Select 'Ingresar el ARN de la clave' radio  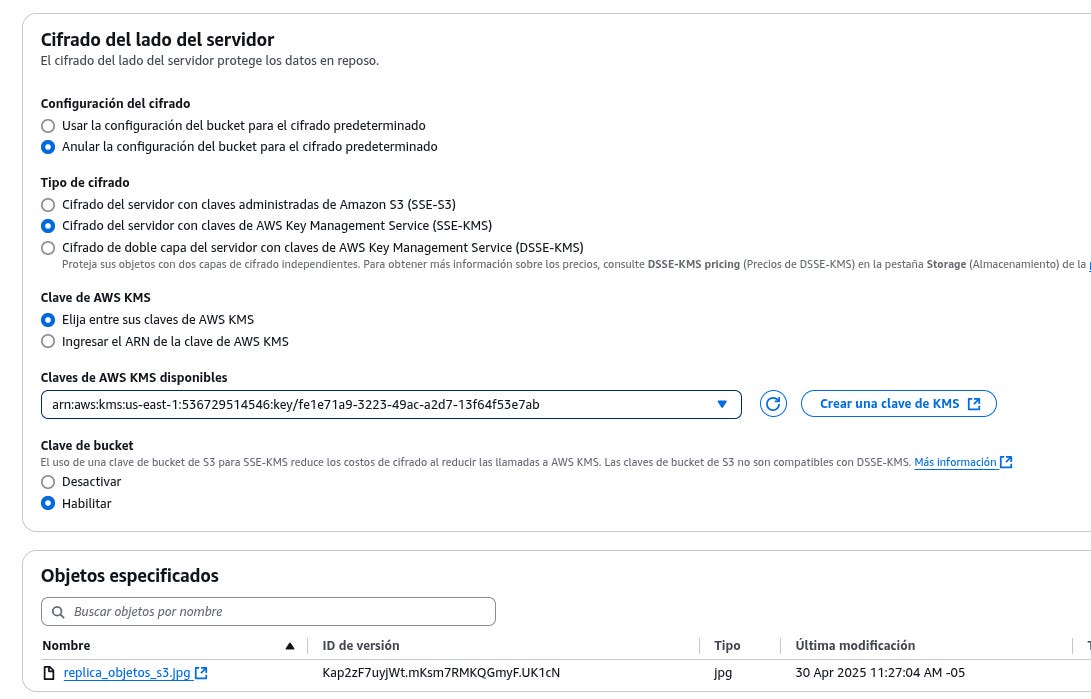point(48,342)
